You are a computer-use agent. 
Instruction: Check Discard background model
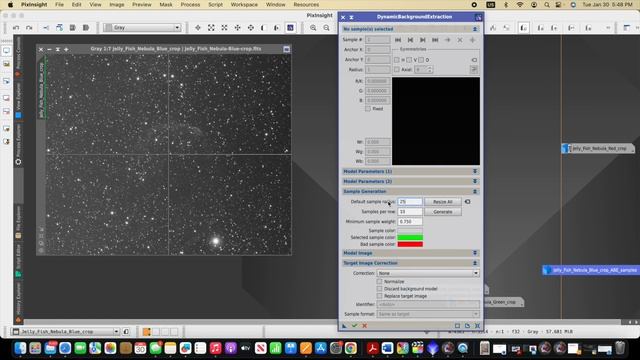[379, 289]
